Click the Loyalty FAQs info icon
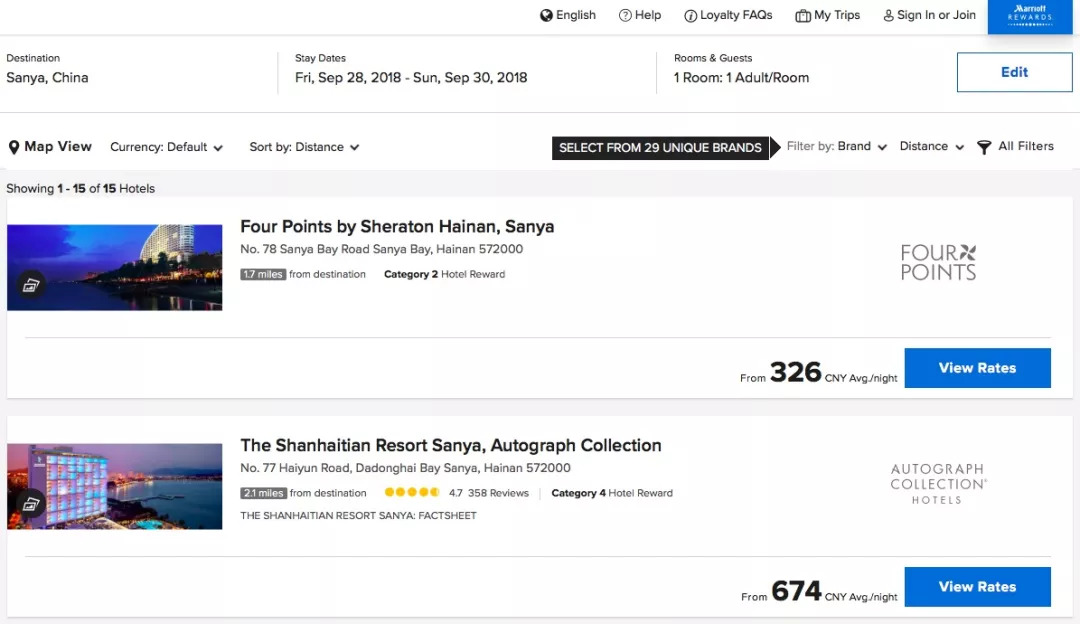 [690, 16]
